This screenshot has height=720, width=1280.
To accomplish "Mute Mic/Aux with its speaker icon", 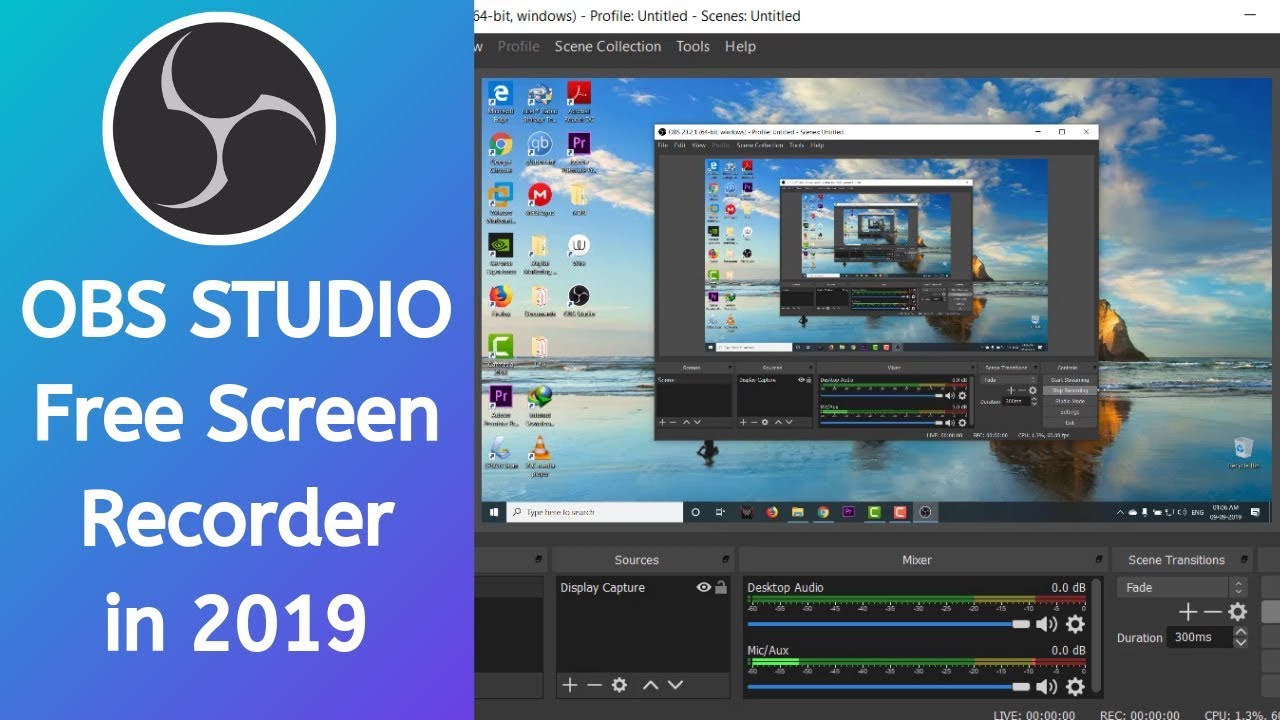I will pos(1046,686).
